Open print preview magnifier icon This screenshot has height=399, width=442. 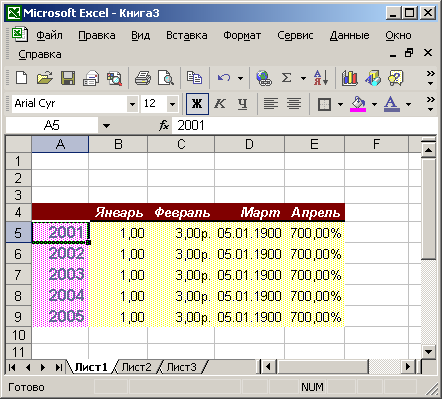click(x=166, y=78)
